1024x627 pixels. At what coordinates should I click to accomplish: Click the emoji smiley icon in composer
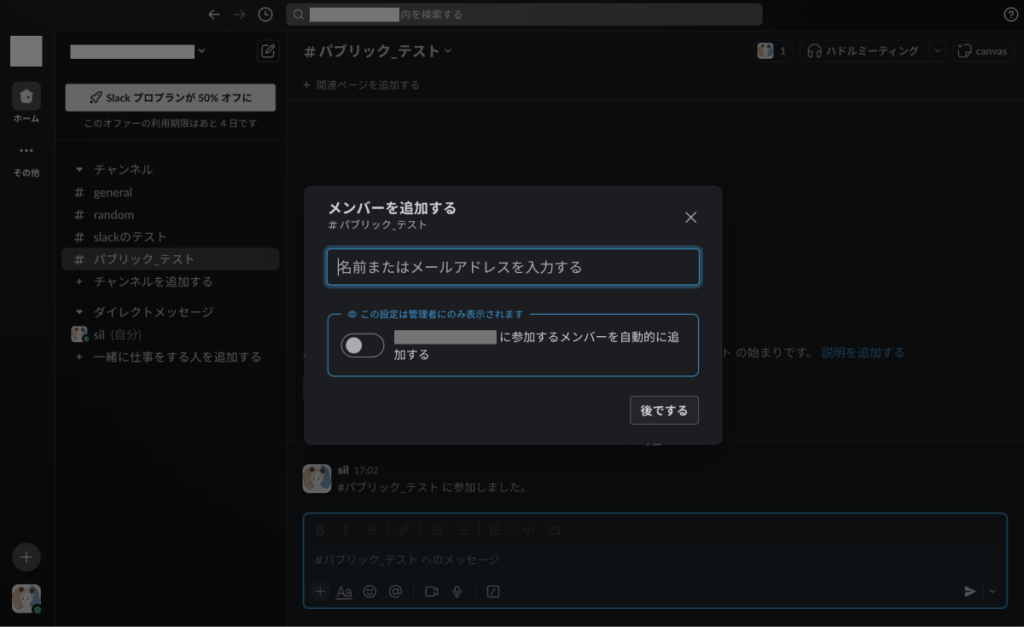(x=370, y=591)
